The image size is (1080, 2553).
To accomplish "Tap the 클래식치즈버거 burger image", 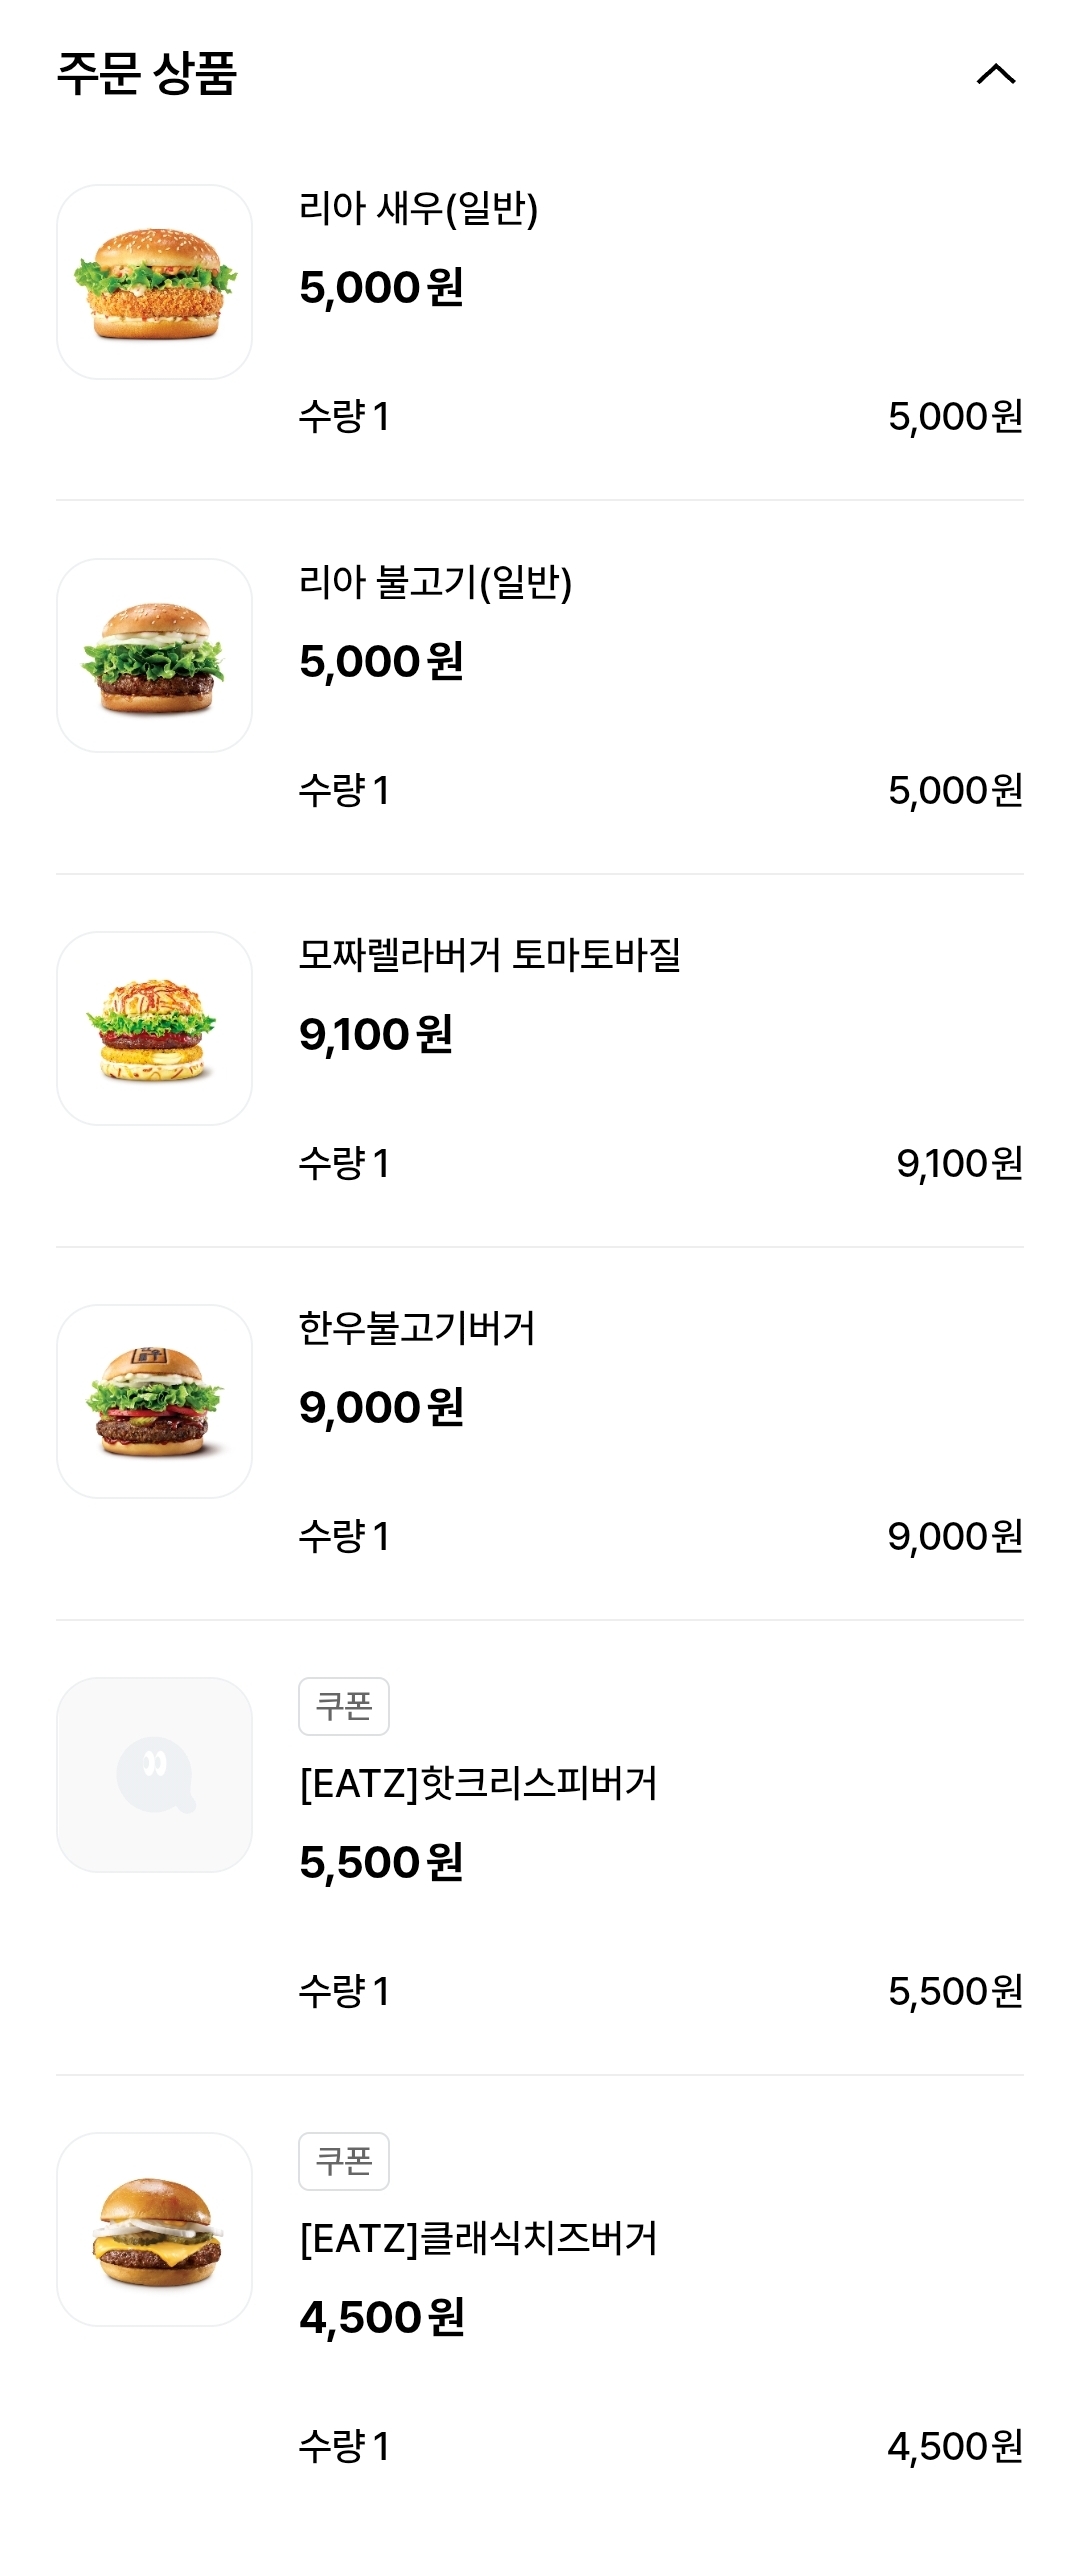I will [x=154, y=2229].
